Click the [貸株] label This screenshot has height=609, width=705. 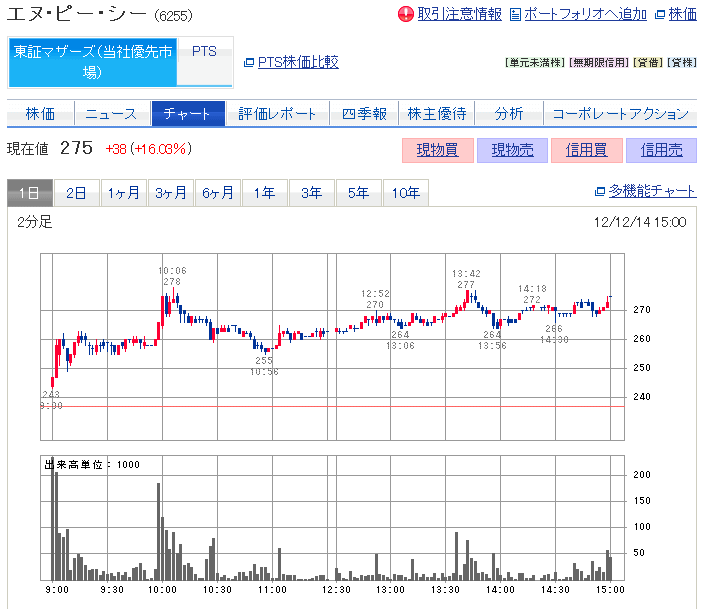682,63
